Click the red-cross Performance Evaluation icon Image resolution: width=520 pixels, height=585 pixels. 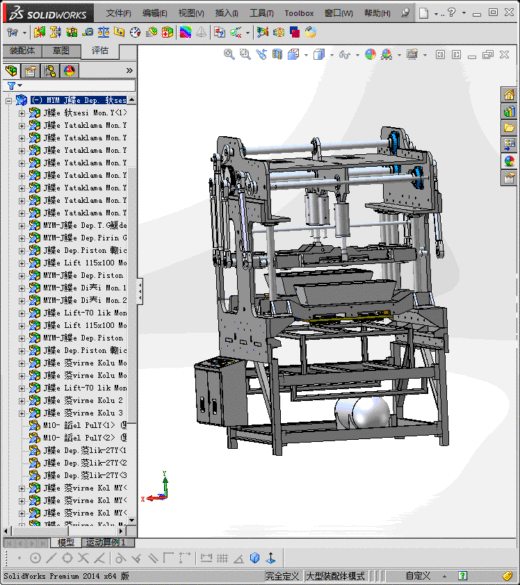[x=167, y=32]
